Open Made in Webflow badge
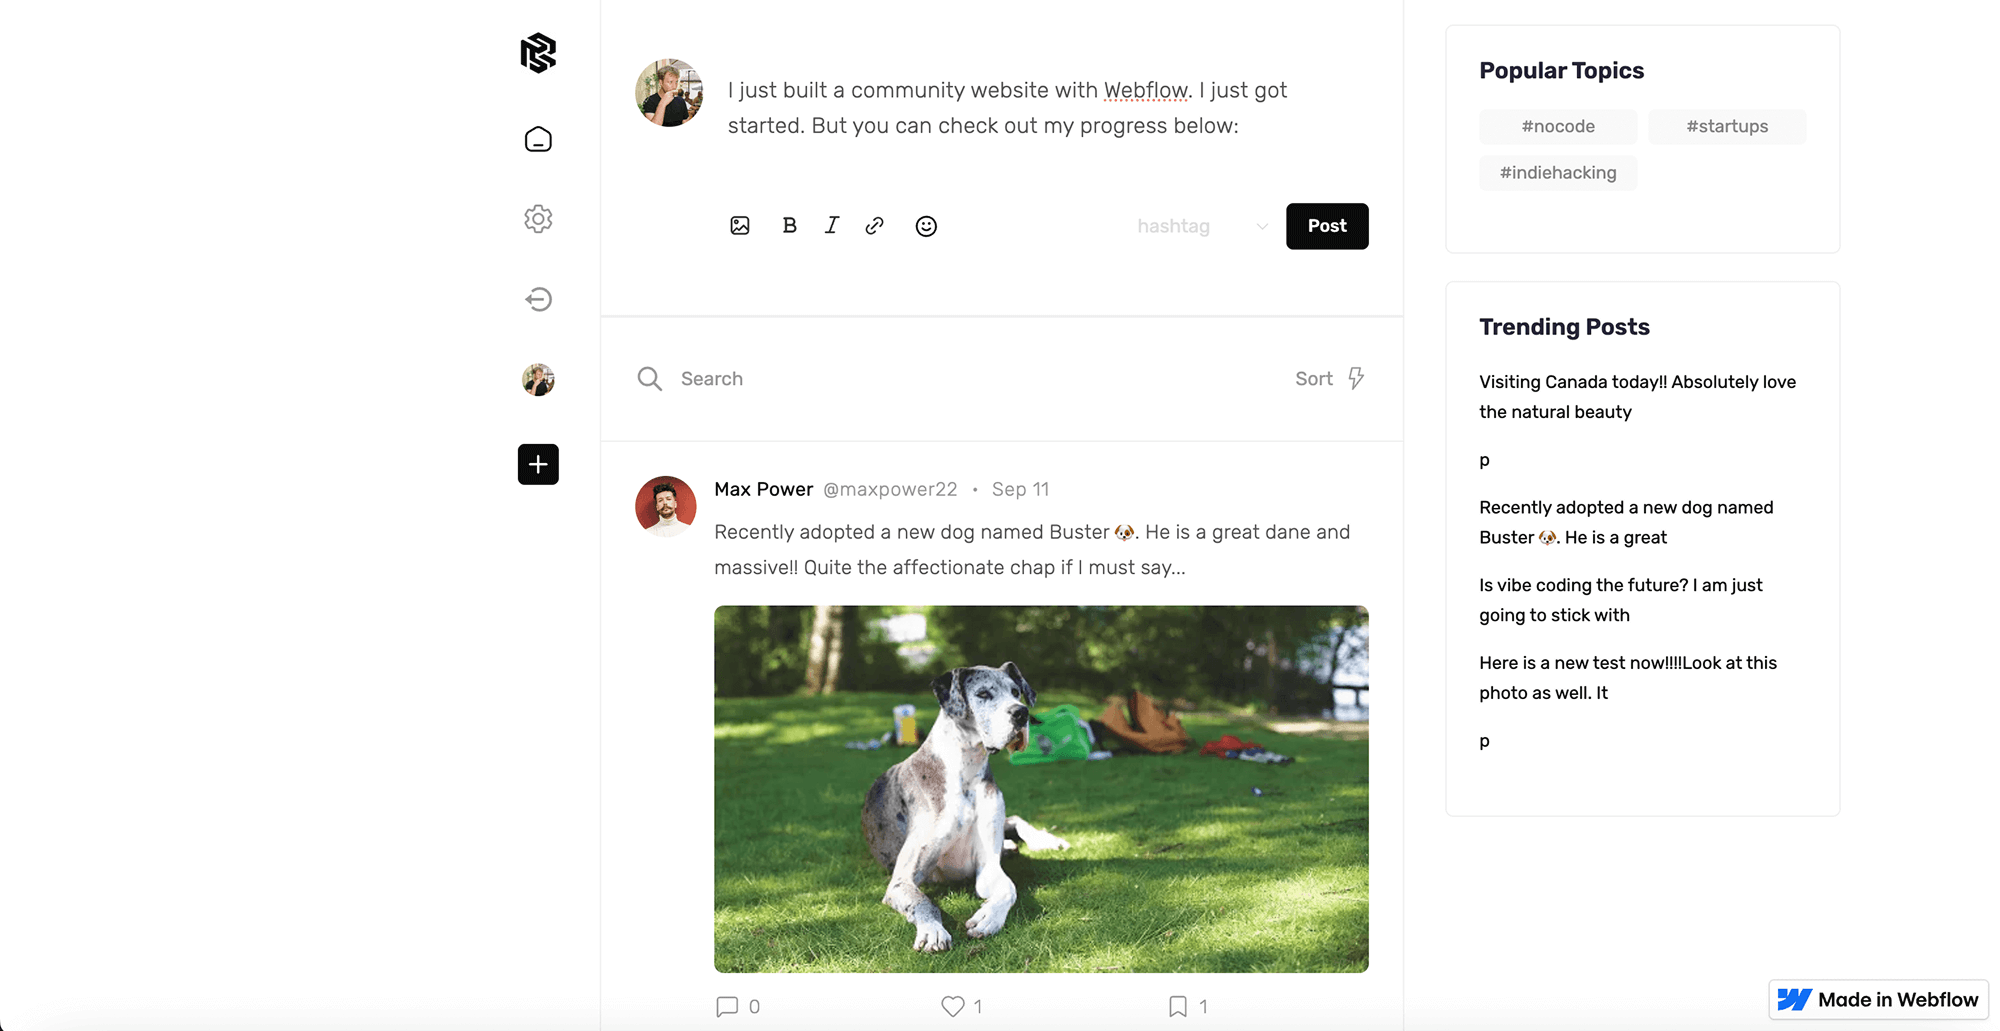Screen dimensions: 2000x1031 pyautogui.click(x=1878, y=999)
